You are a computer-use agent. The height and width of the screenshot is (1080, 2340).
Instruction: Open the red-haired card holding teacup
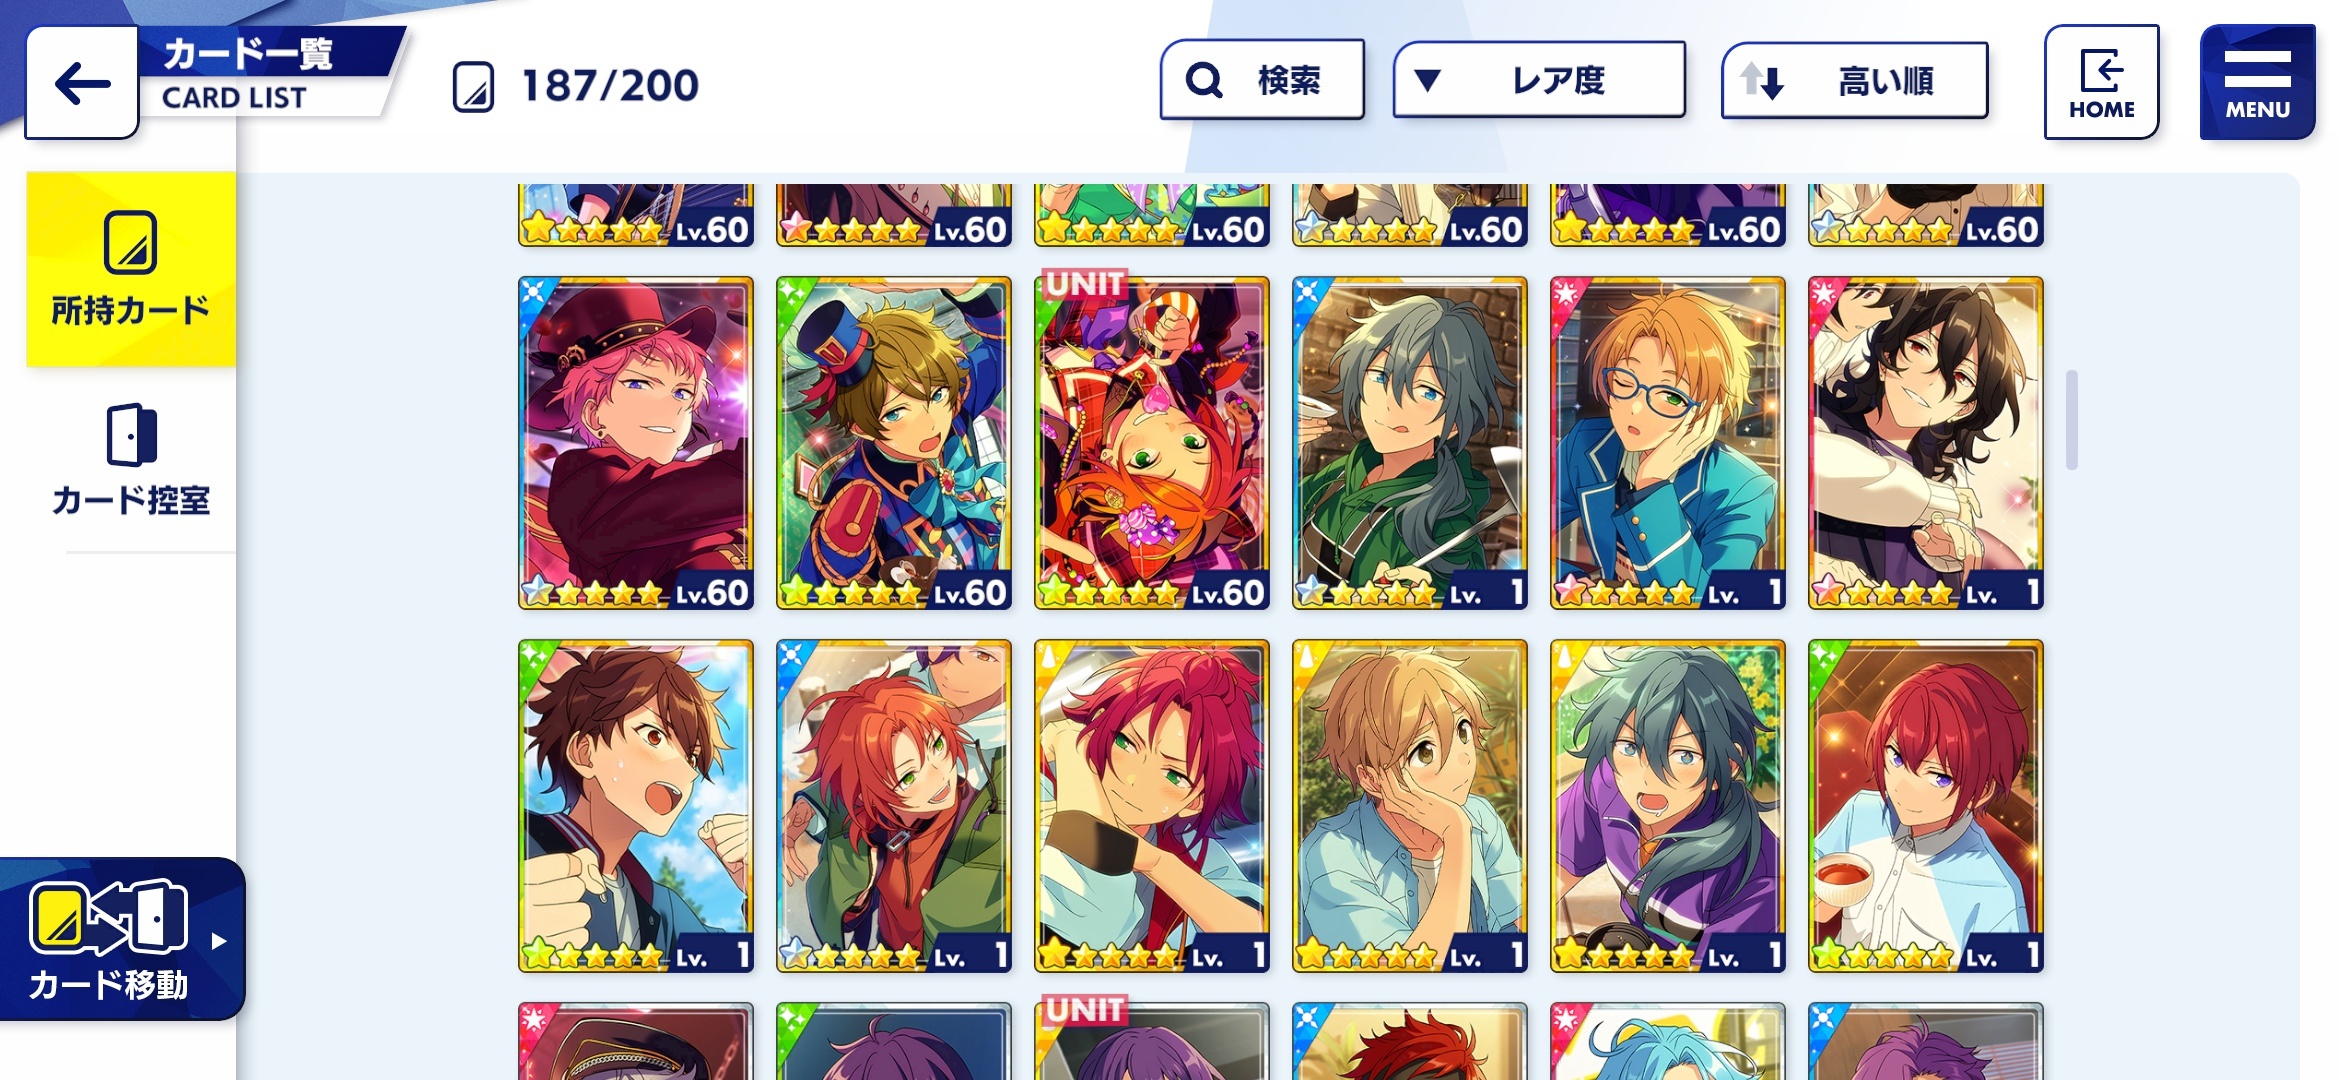coord(1926,806)
